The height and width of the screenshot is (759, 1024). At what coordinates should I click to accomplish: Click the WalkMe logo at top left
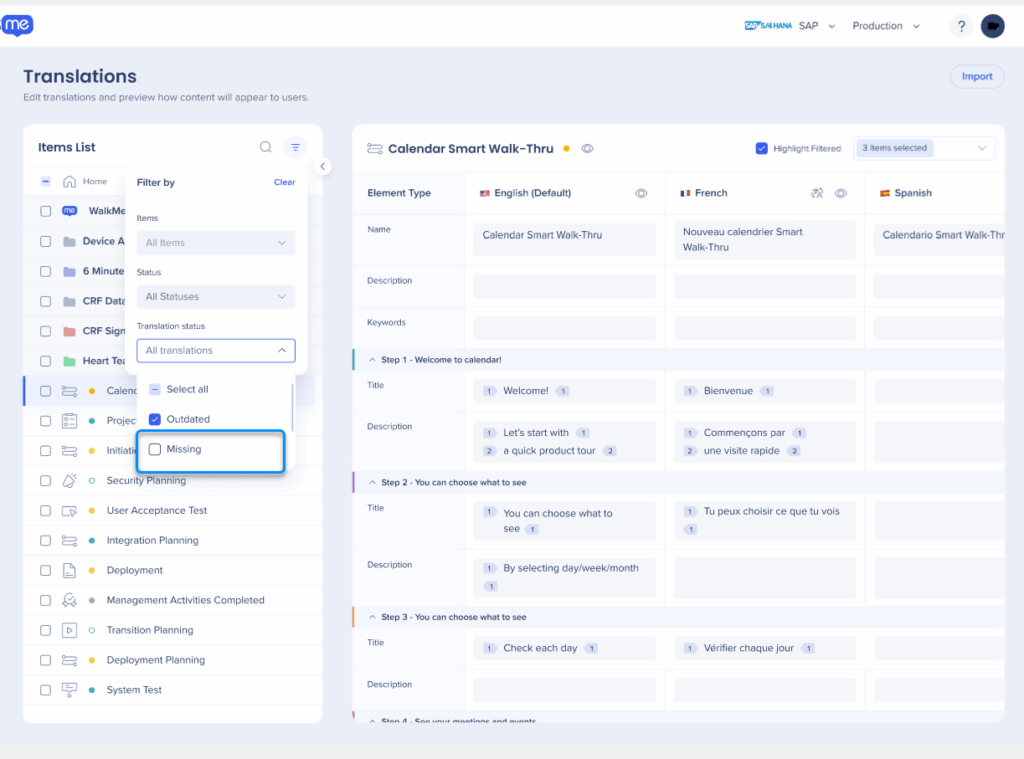(x=17, y=26)
